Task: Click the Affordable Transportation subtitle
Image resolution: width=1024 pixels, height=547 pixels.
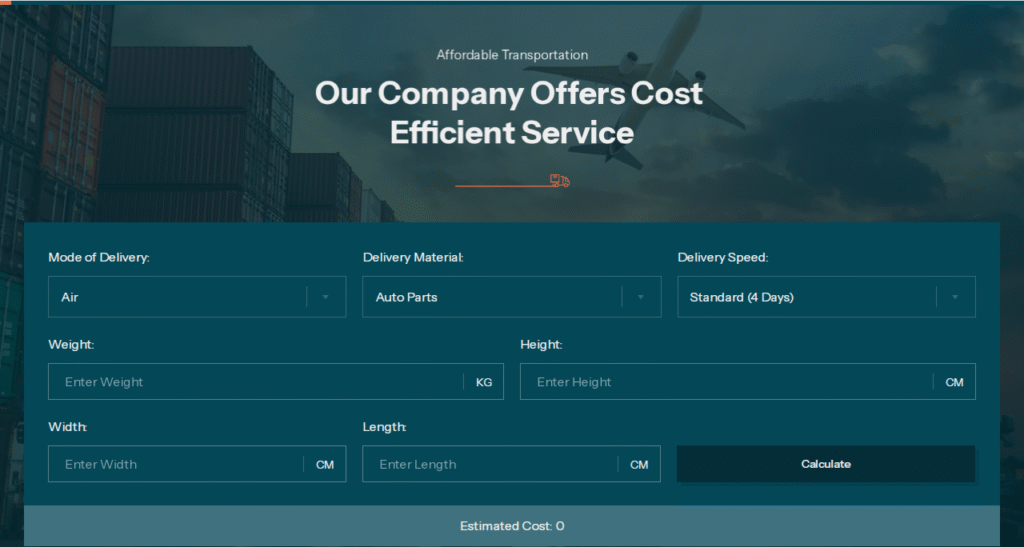Action: (512, 55)
